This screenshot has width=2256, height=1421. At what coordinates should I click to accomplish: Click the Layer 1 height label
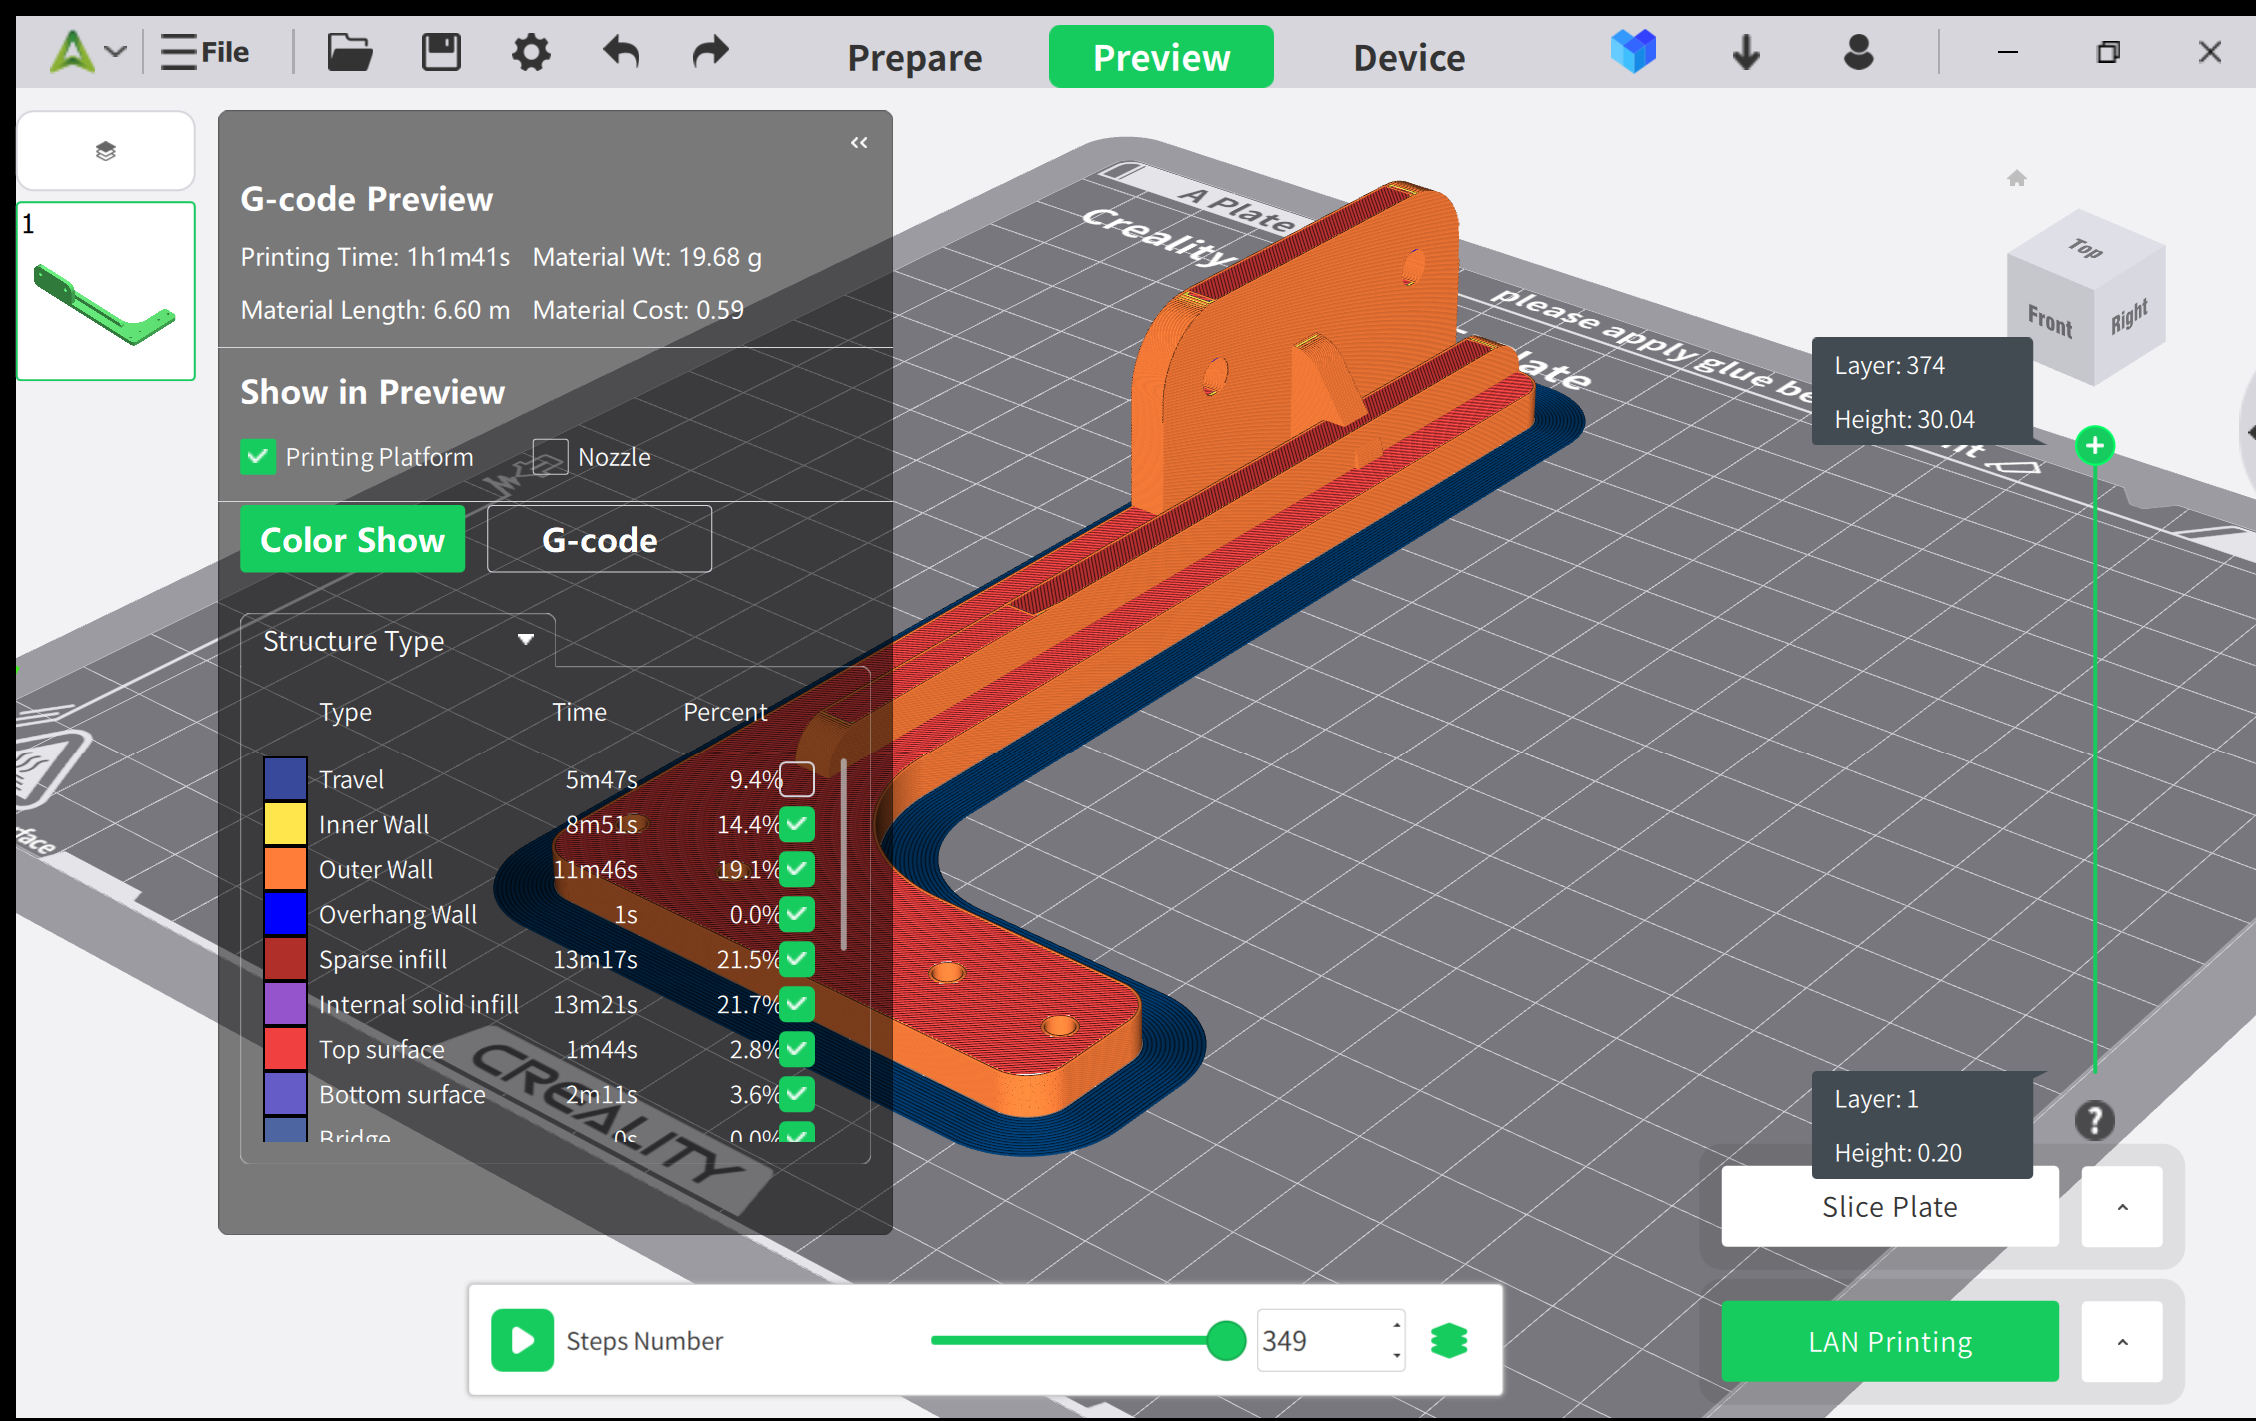(1921, 1126)
